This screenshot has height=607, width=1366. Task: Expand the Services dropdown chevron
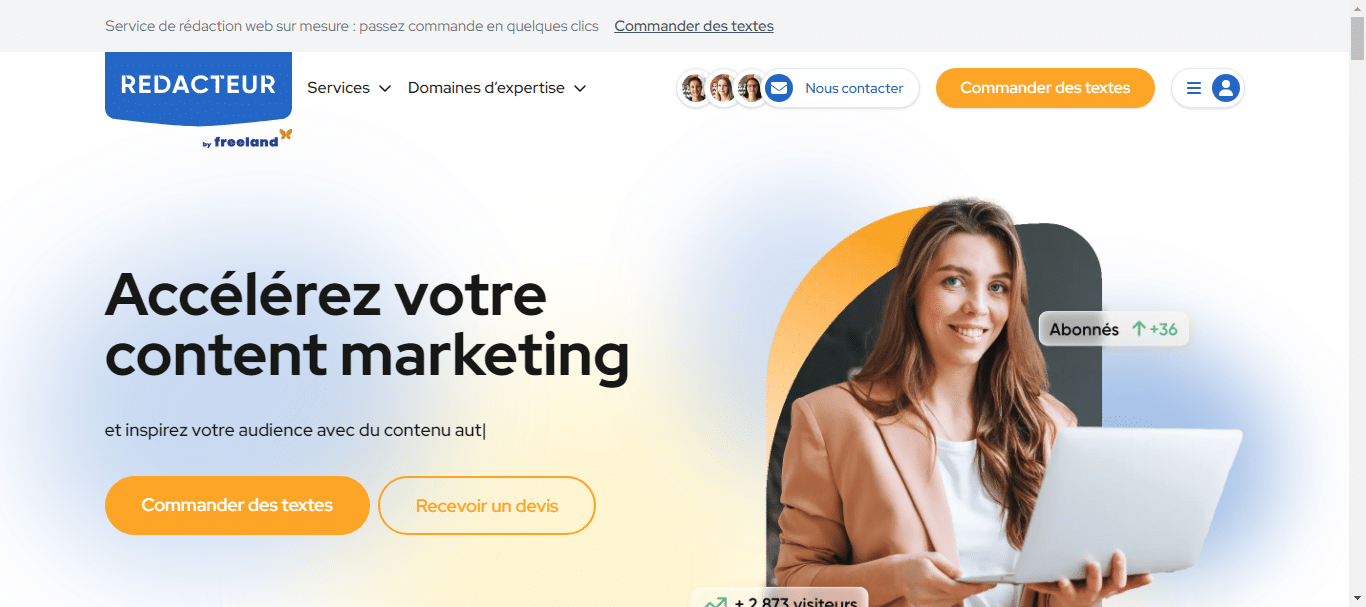point(385,88)
